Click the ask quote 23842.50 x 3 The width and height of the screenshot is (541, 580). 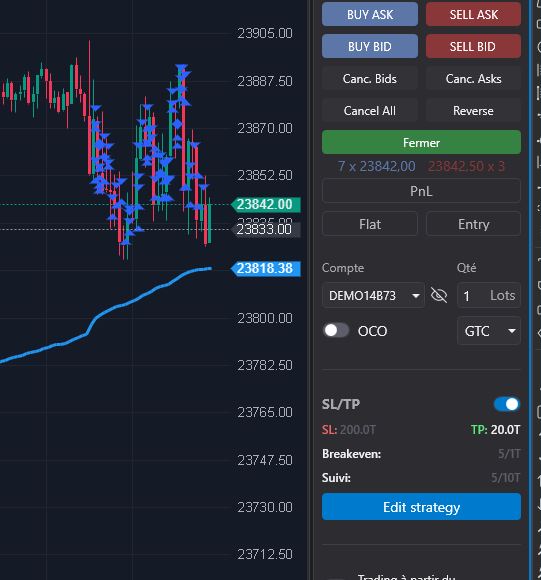(x=466, y=166)
